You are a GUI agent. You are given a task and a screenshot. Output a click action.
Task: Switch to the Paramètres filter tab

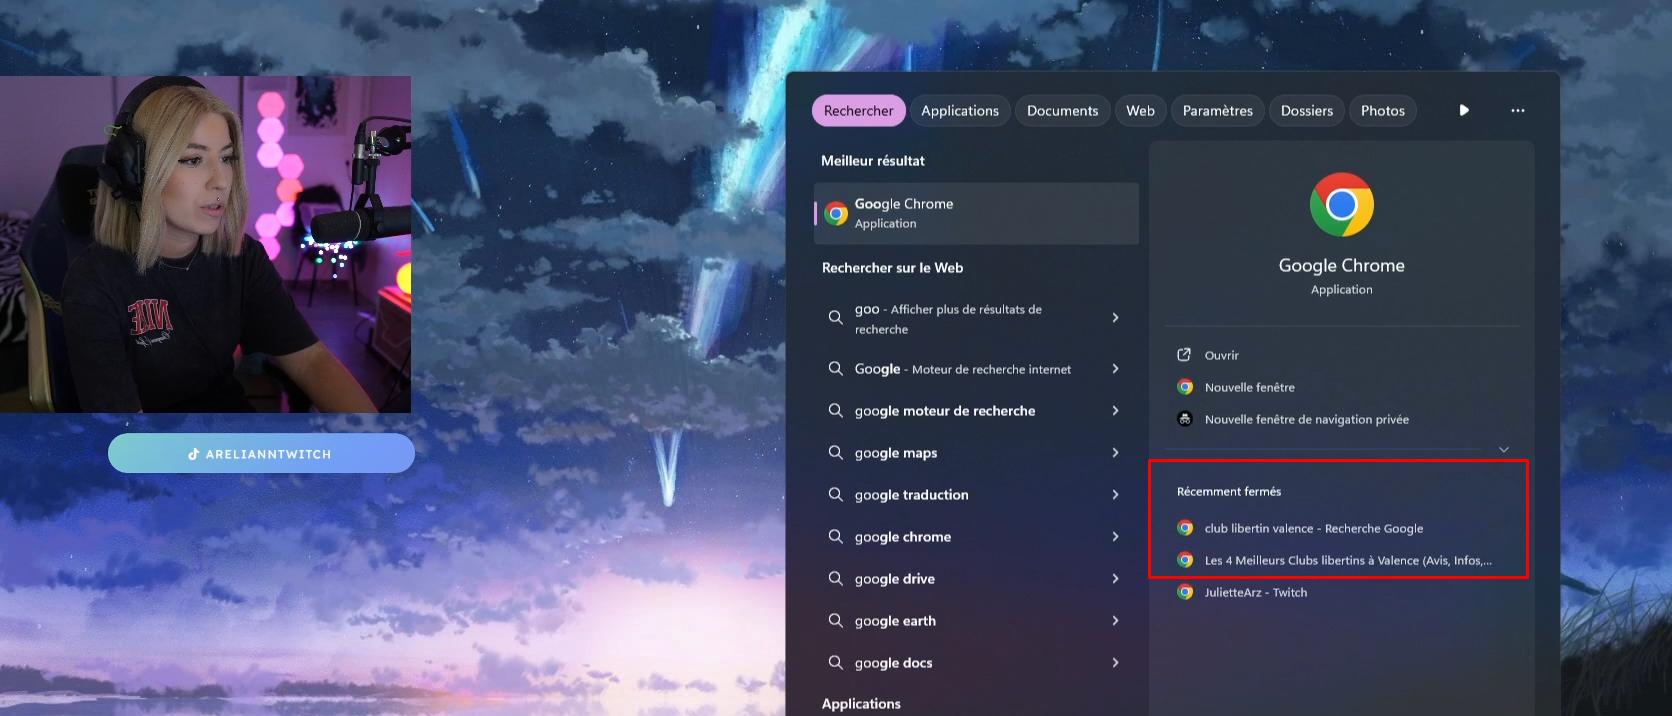(1218, 111)
